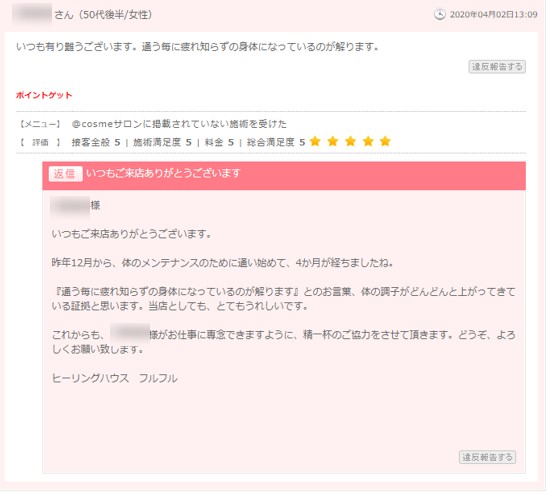
Task: Click the 返信 reply badge
Action: point(65,173)
